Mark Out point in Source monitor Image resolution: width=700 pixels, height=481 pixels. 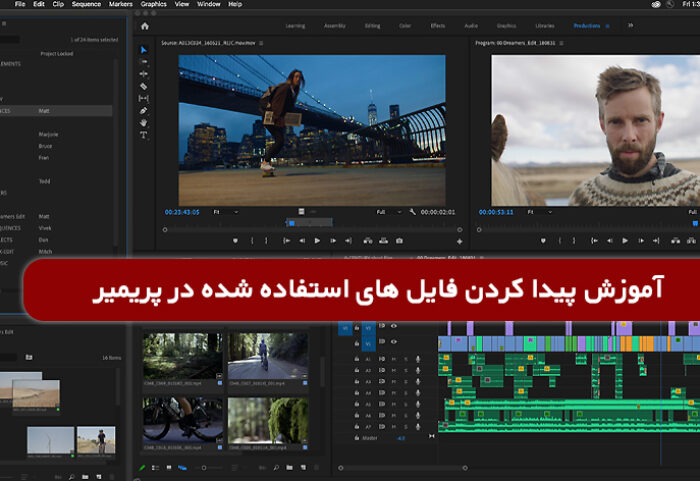pos(267,241)
